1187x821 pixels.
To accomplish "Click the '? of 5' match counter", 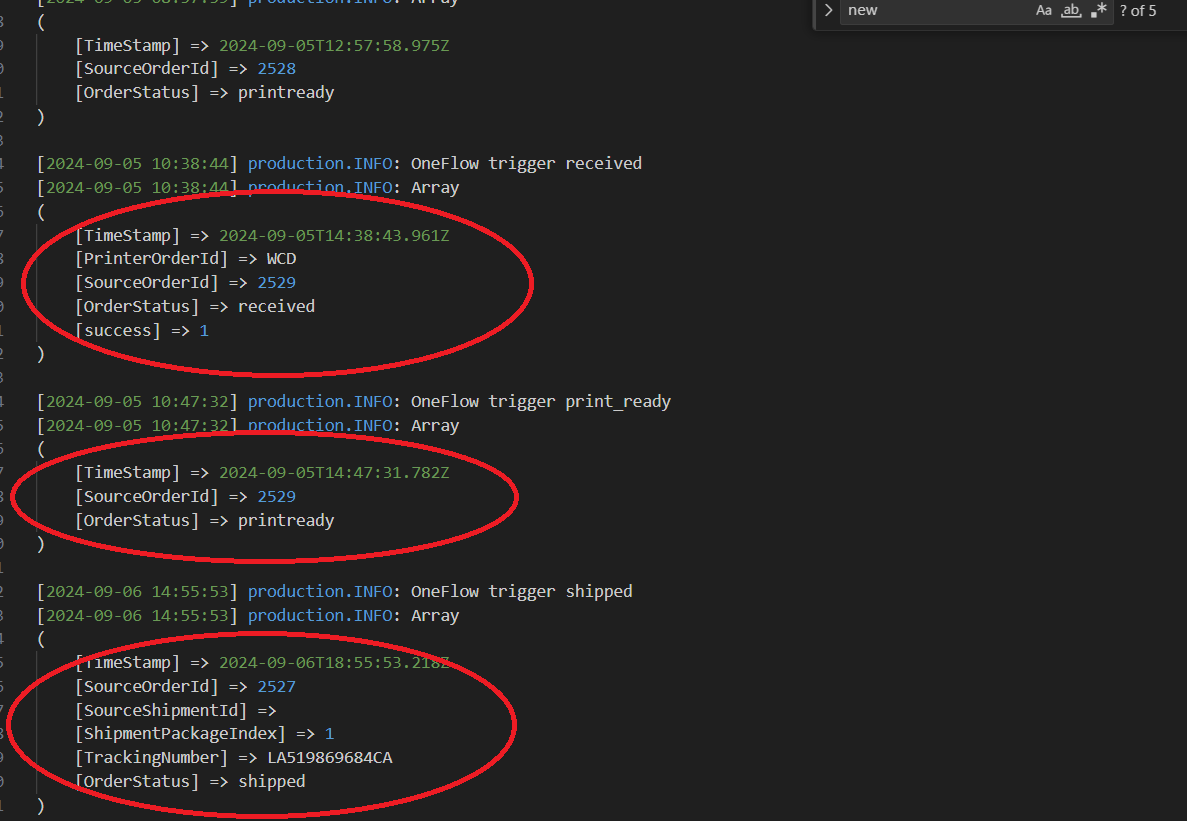I will [x=1138, y=11].
